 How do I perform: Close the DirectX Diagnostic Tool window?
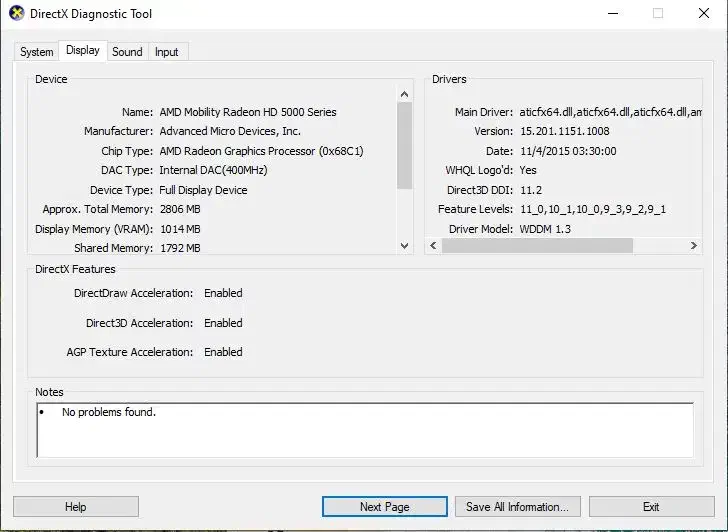(703, 13)
